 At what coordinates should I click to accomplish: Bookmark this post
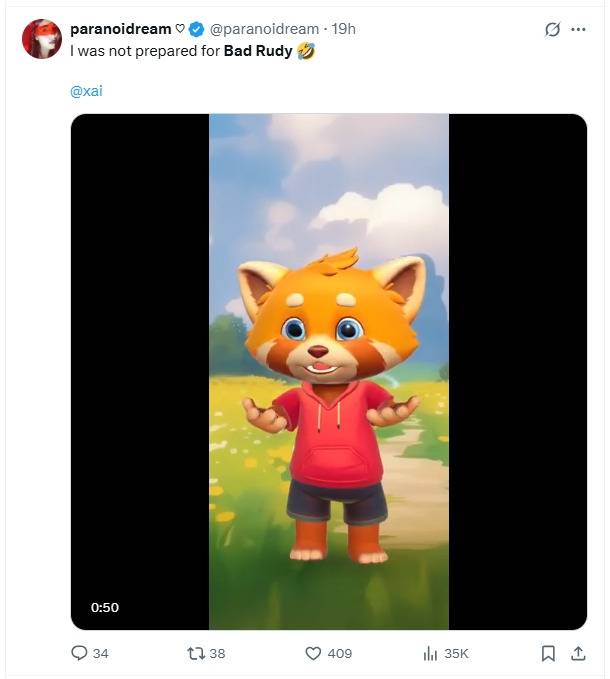(548, 653)
